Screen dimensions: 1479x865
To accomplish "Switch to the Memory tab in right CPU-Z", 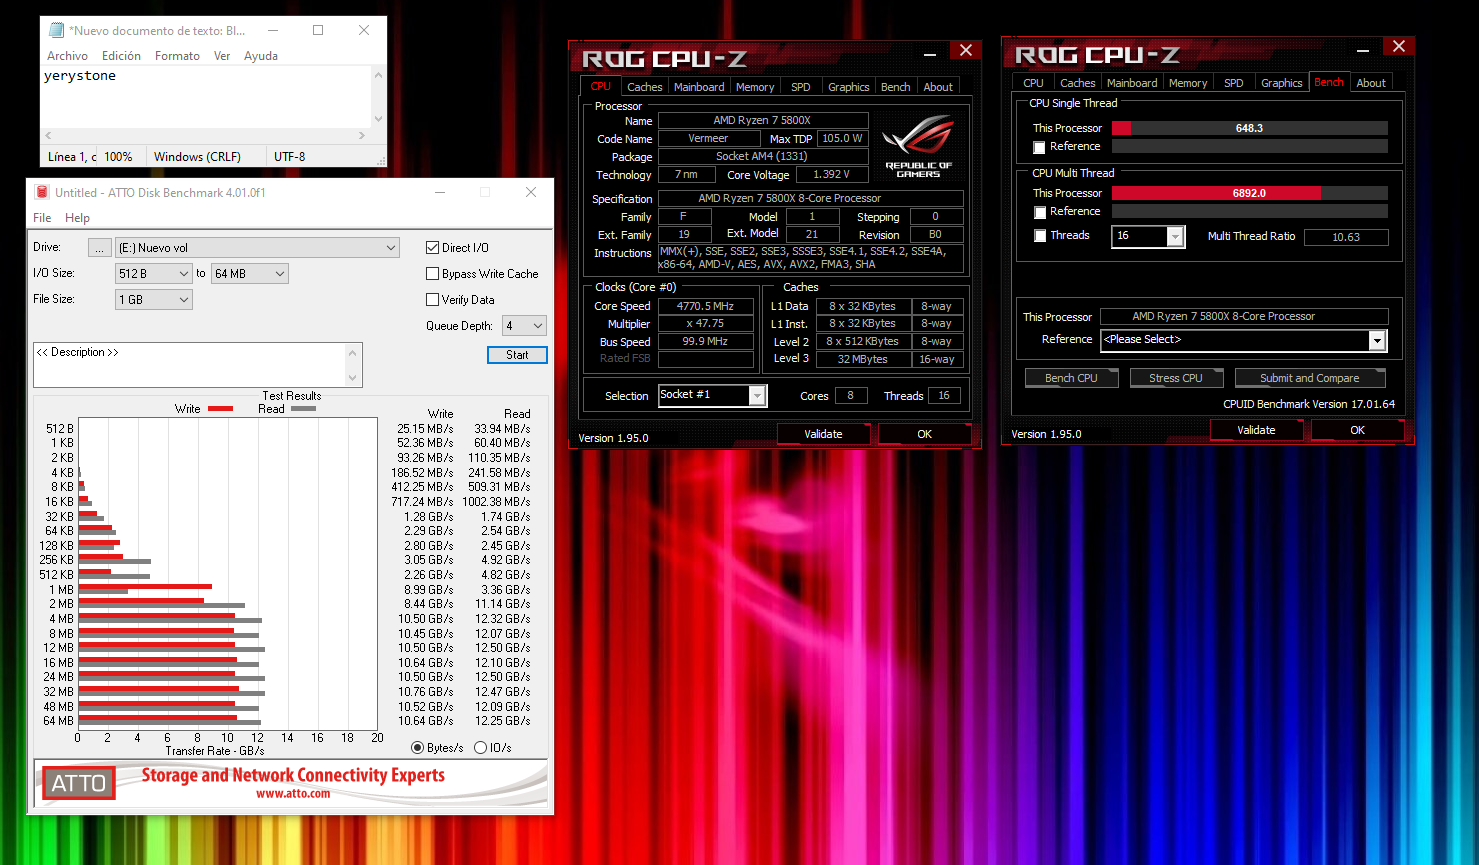I will point(1188,83).
